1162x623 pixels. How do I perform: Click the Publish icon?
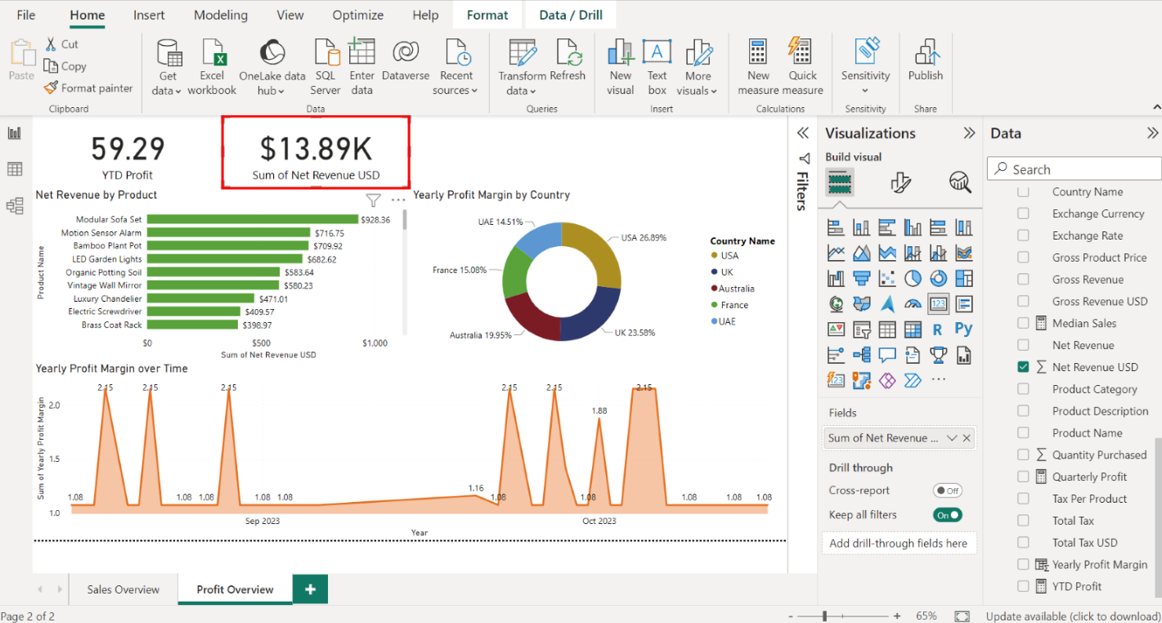(925, 54)
